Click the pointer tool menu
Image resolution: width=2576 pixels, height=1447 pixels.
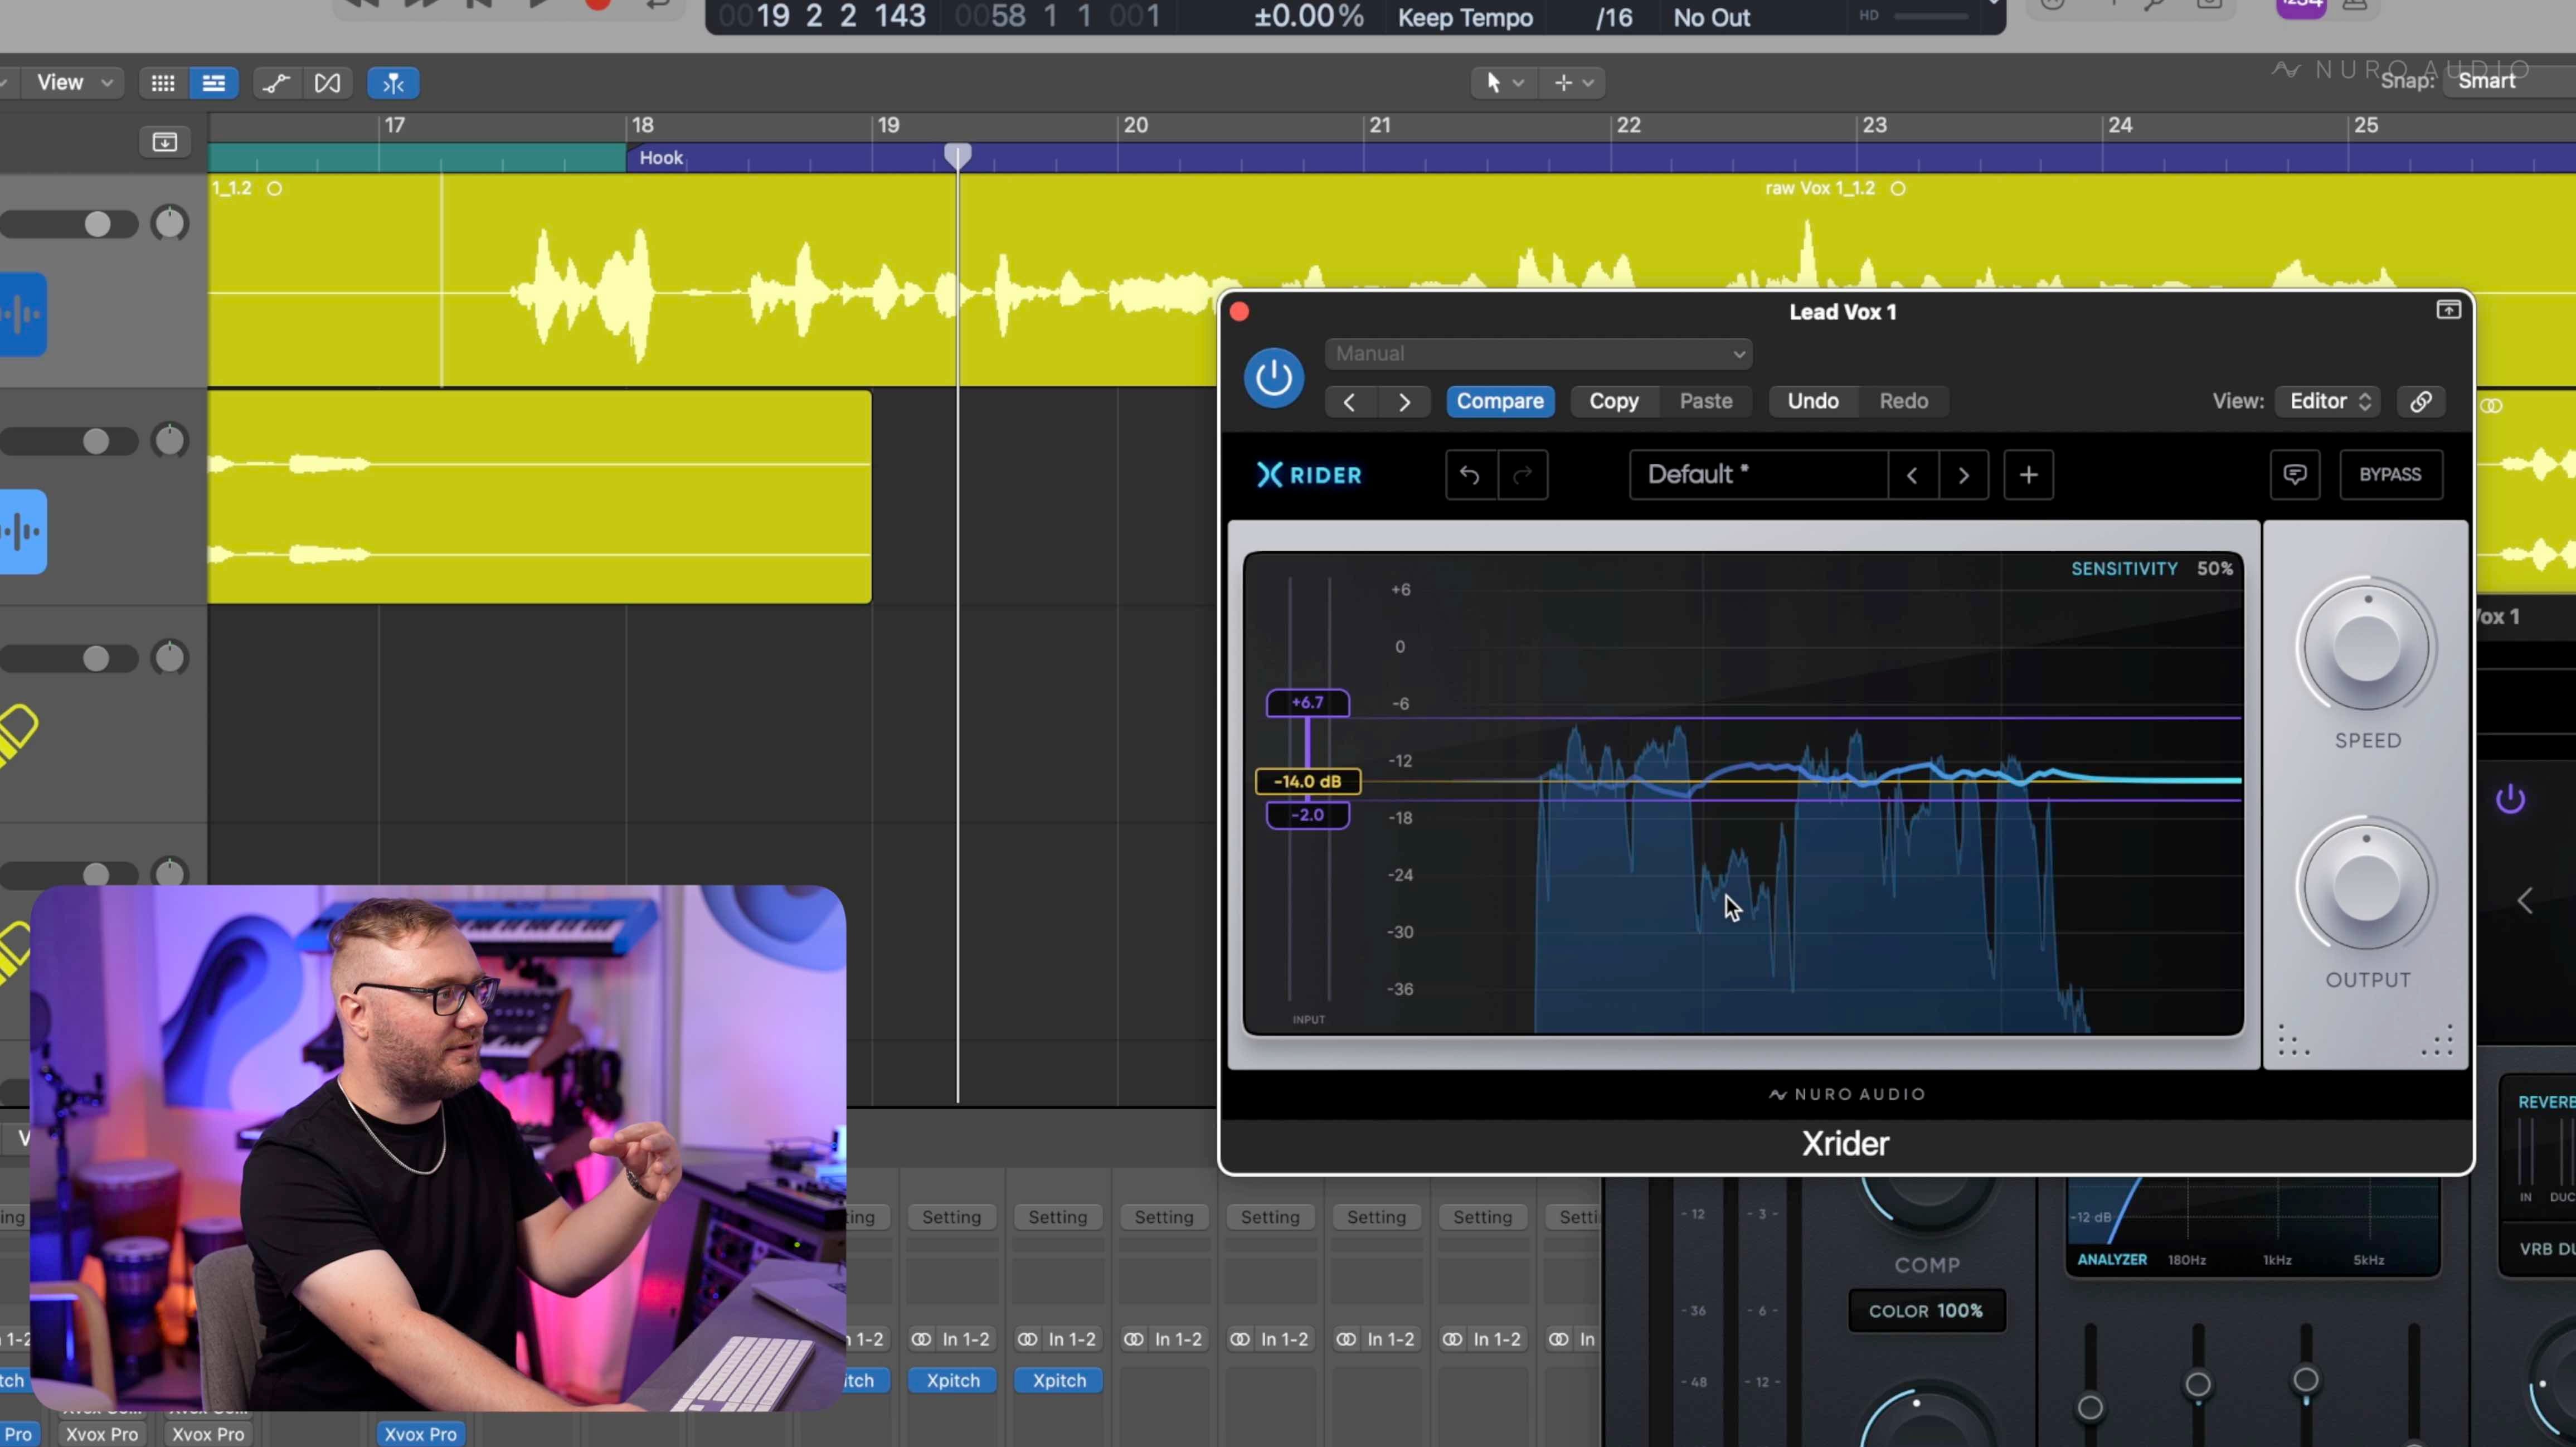pyautogui.click(x=1503, y=83)
